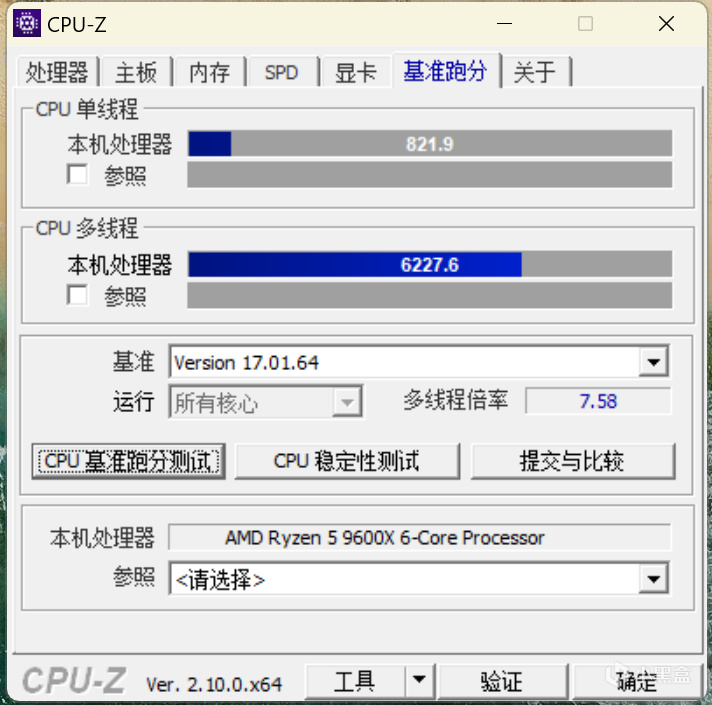
Task: Enable the single-thread 参照 checkbox
Action: [x=77, y=175]
